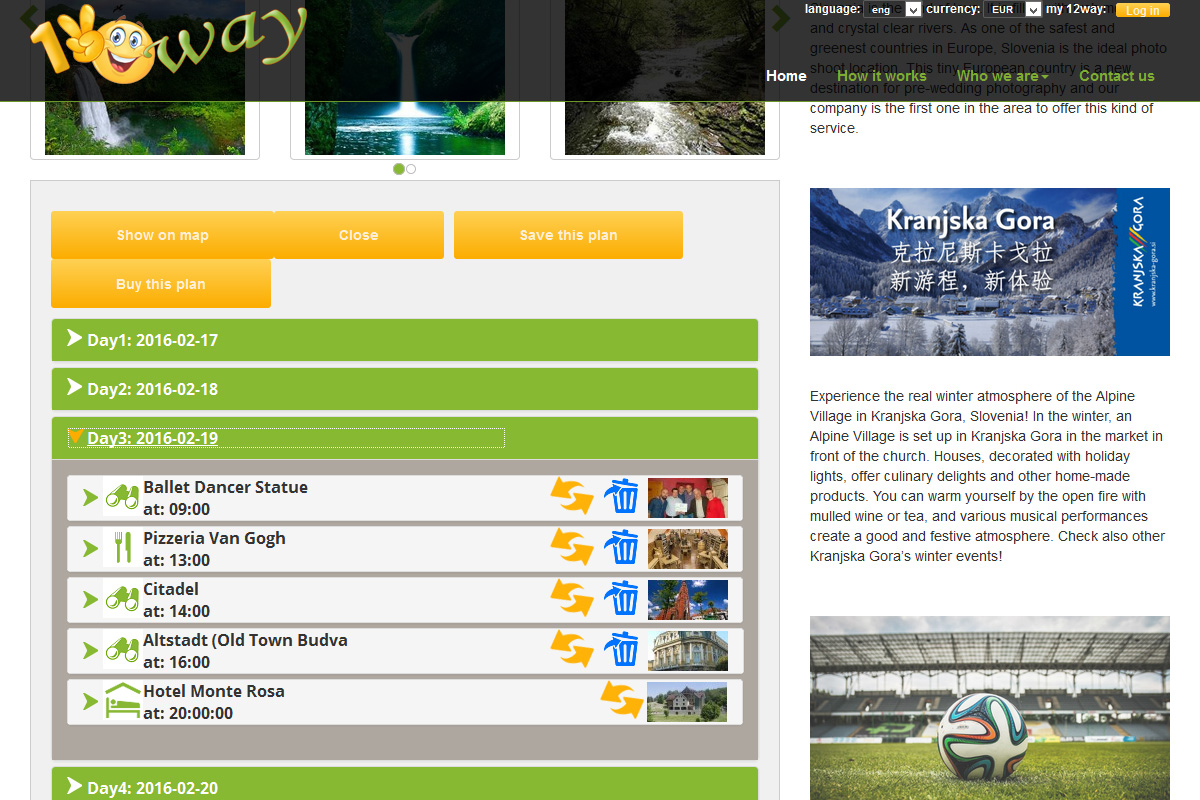Go to Home in navigation
Image resolution: width=1200 pixels, height=800 pixels.
pyautogui.click(x=786, y=76)
